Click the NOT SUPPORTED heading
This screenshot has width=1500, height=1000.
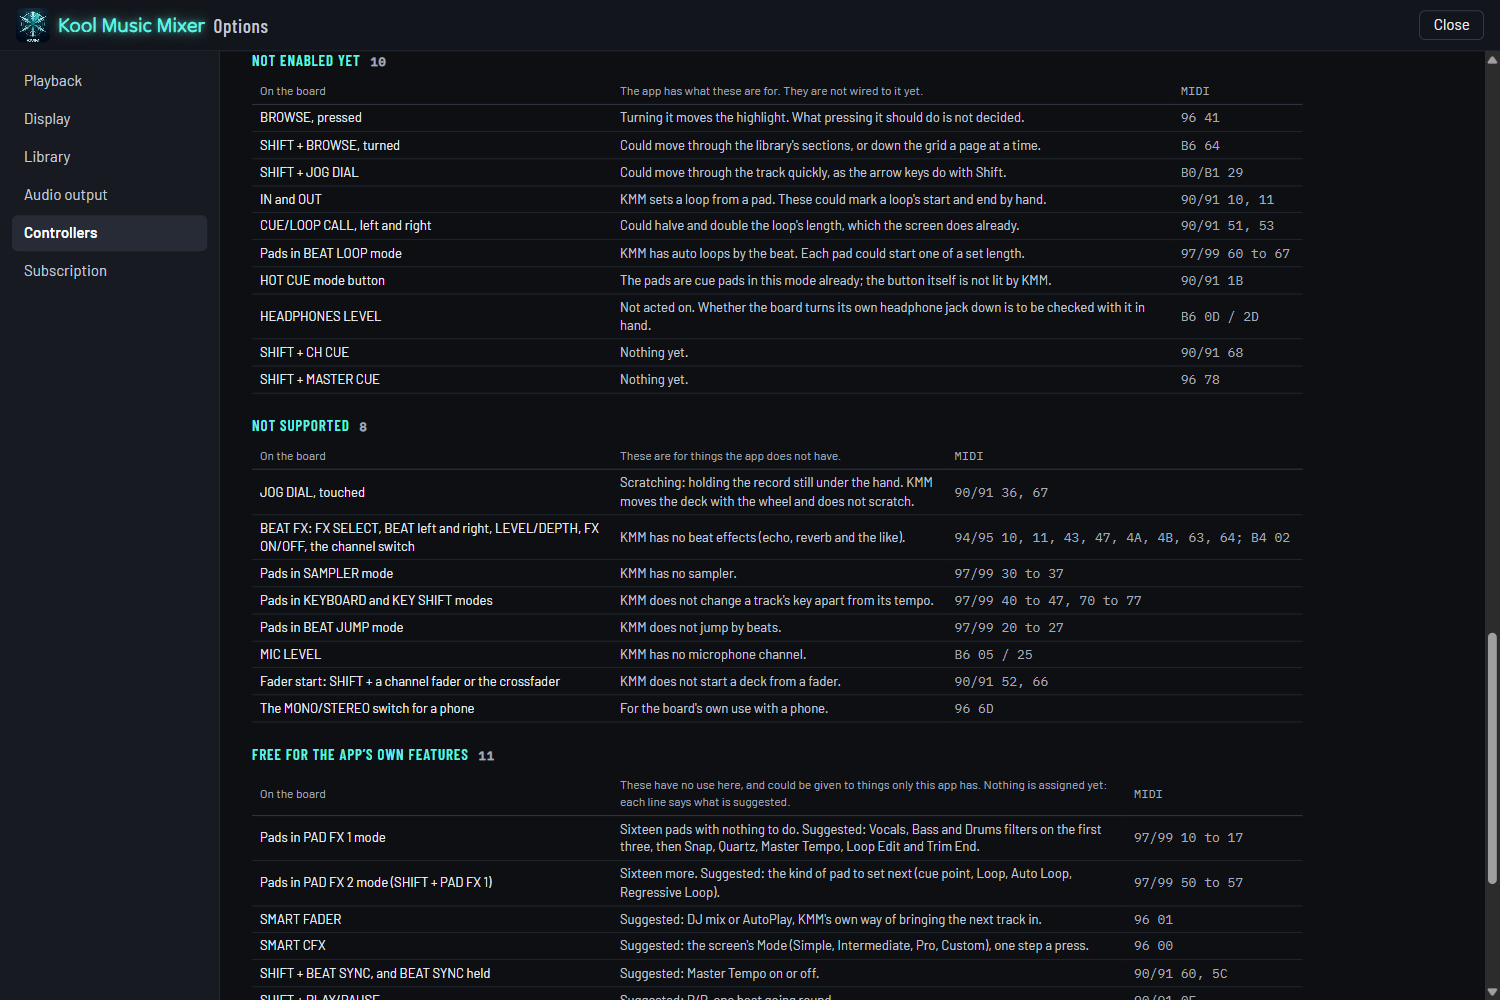coord(301,426)
